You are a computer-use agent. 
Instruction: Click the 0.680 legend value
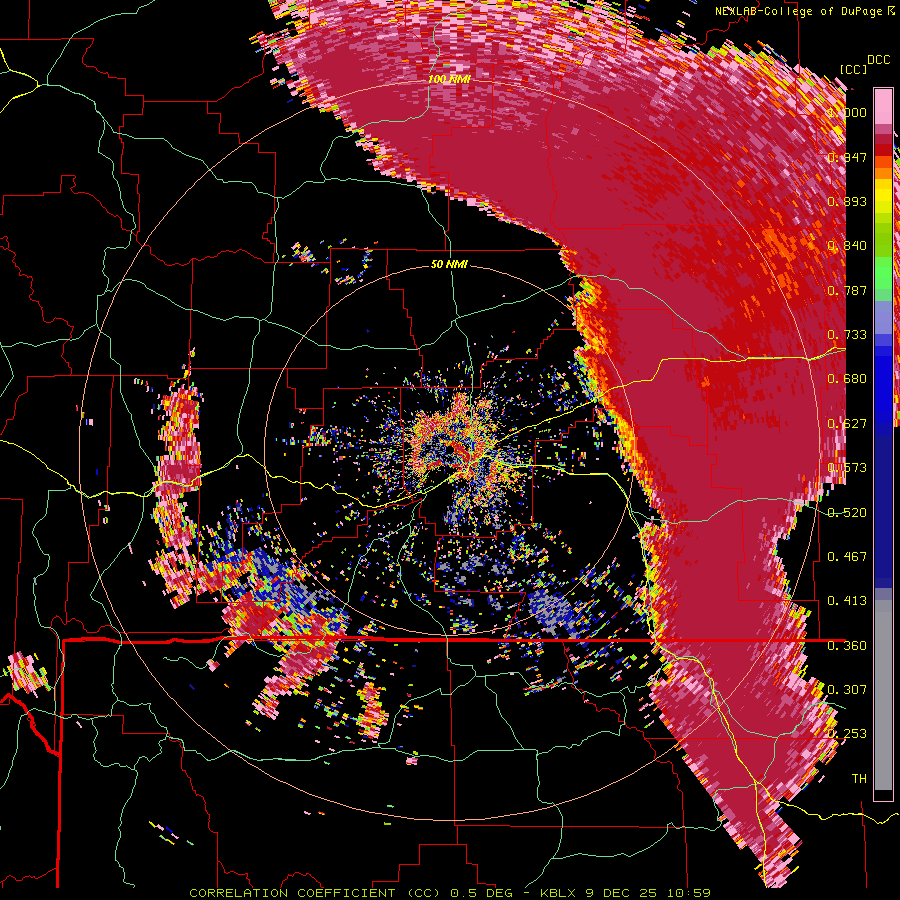(x=847, y=379)
